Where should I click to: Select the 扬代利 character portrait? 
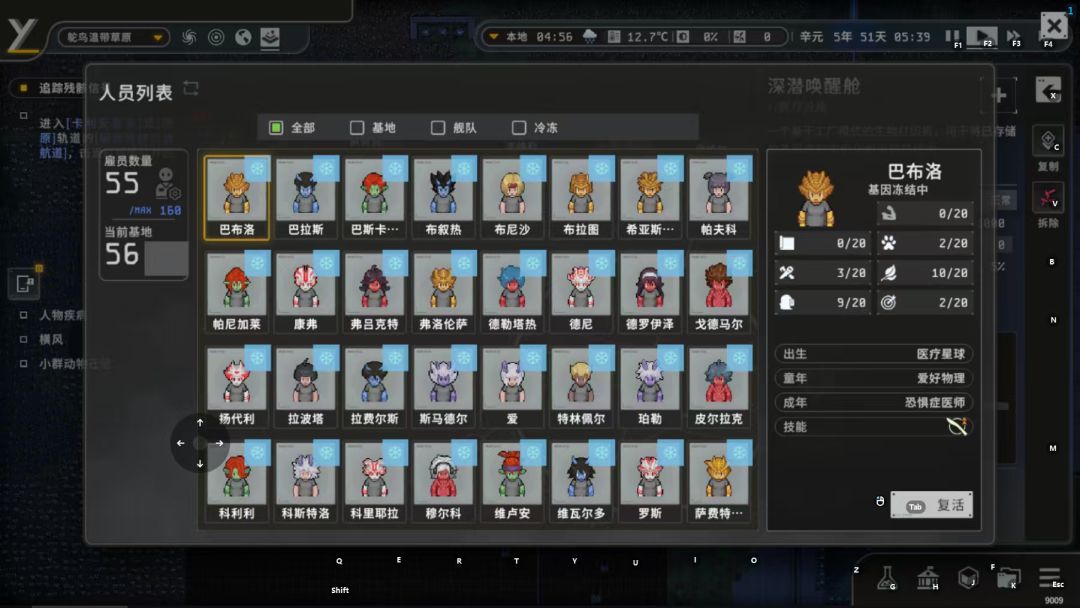pyautogui.click(x=237, y=387)
